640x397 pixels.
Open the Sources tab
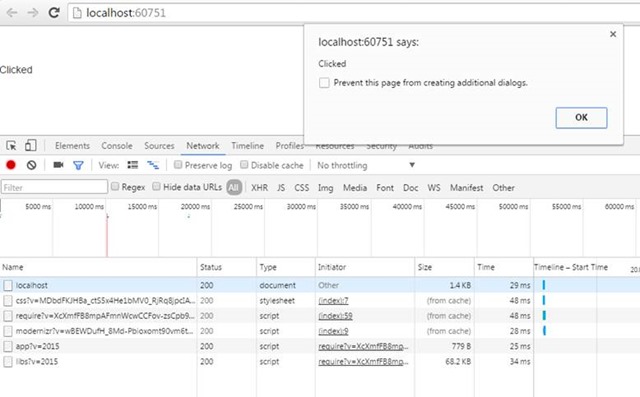click(x=159, y=146)
